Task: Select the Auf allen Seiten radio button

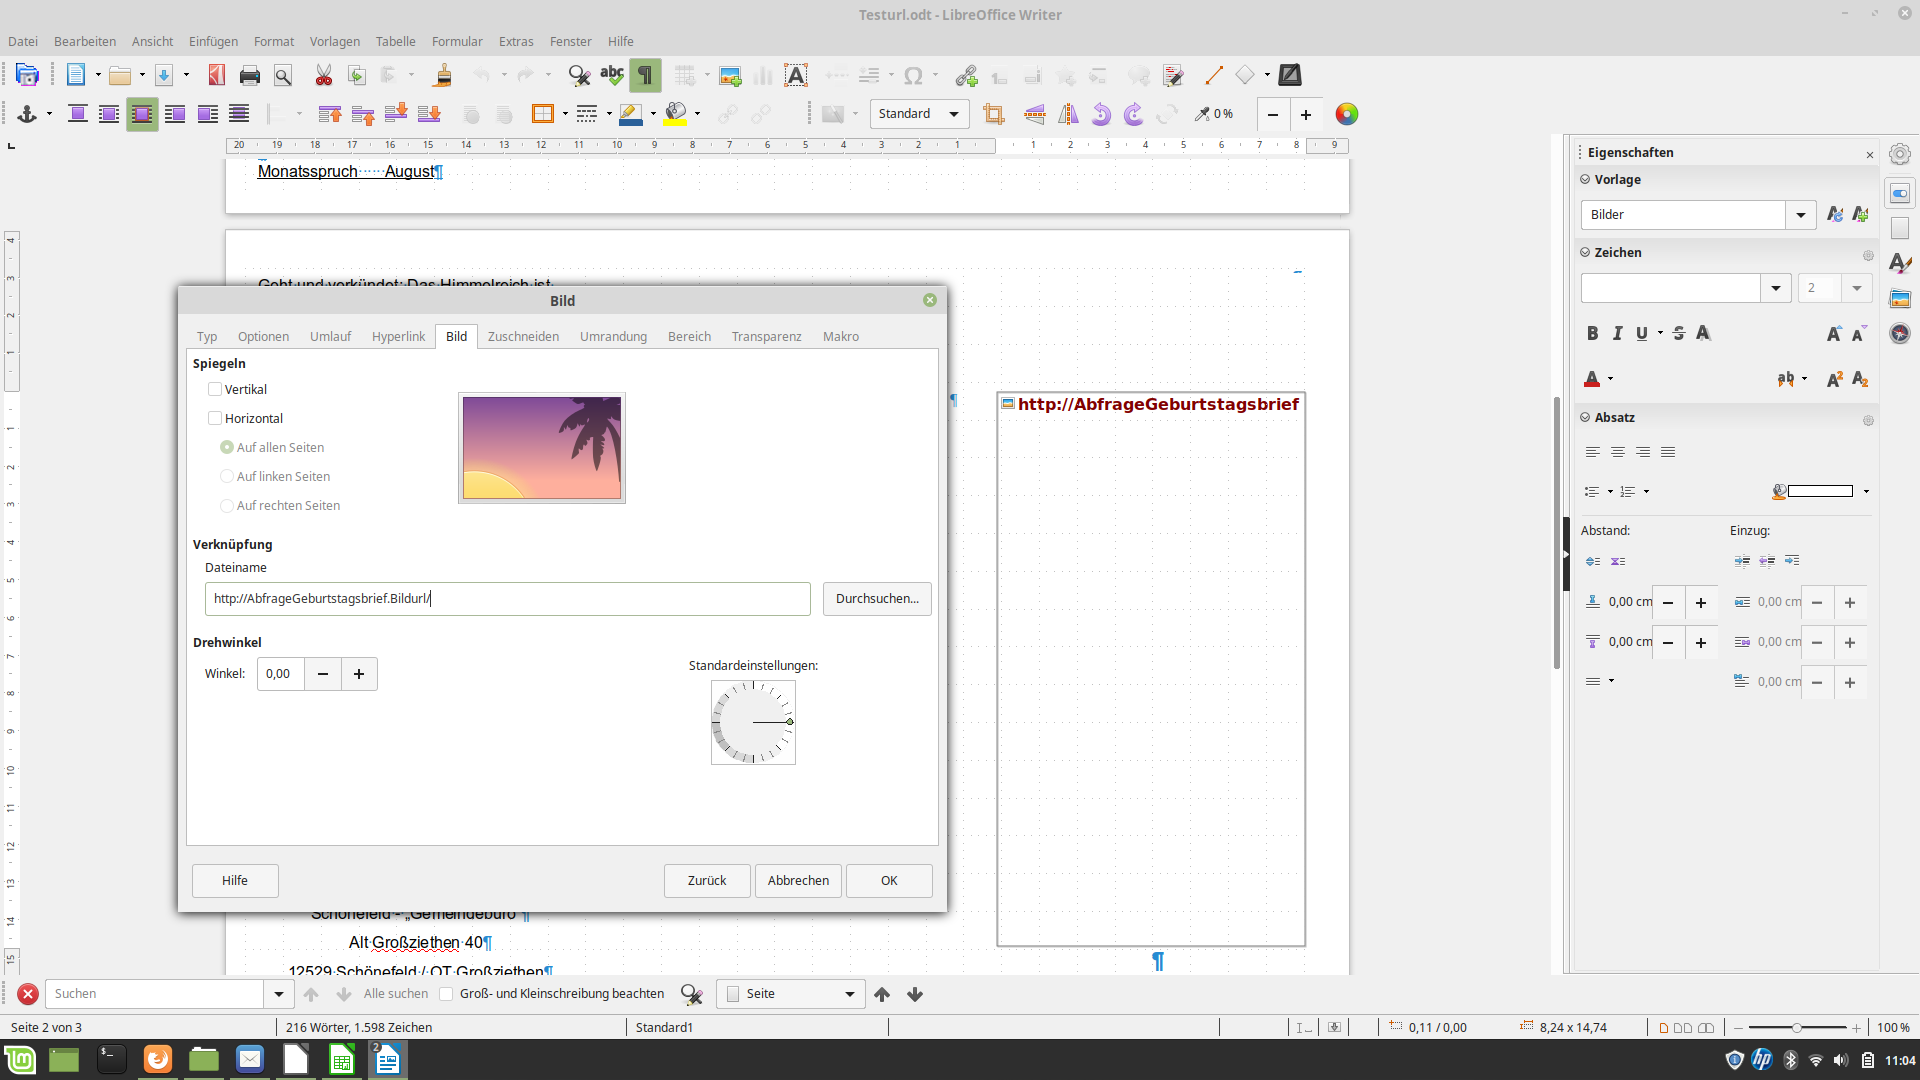Action: pyautogui.click(x=227, y=447)
